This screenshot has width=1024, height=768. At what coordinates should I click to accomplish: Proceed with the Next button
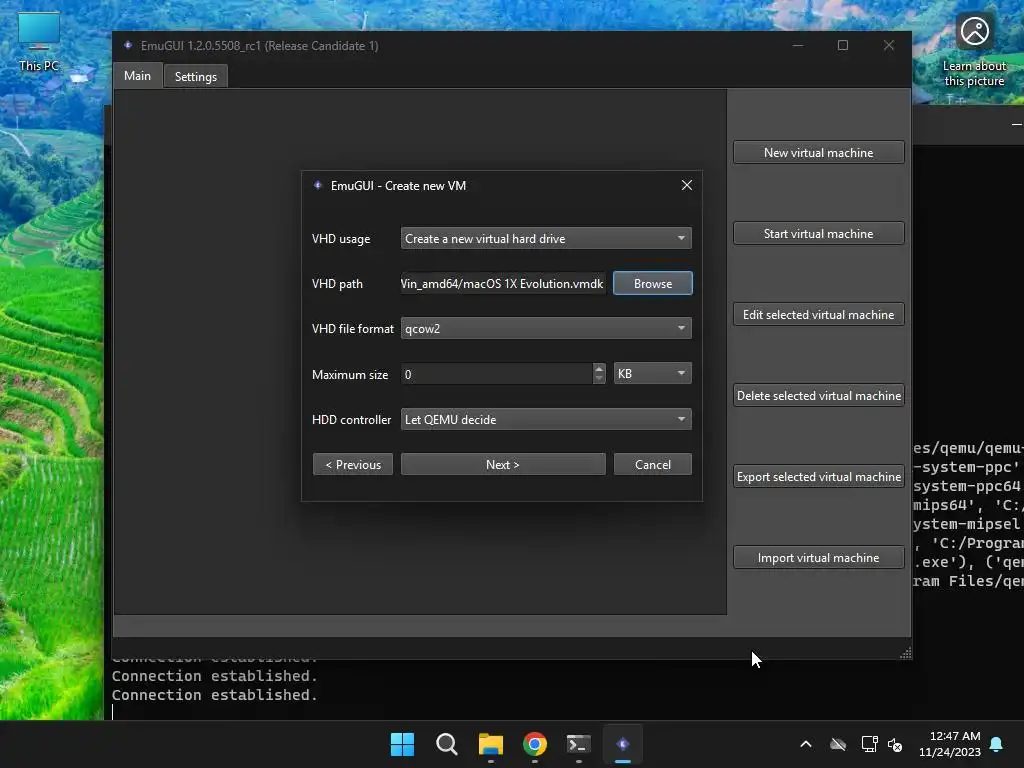point(503,464)
